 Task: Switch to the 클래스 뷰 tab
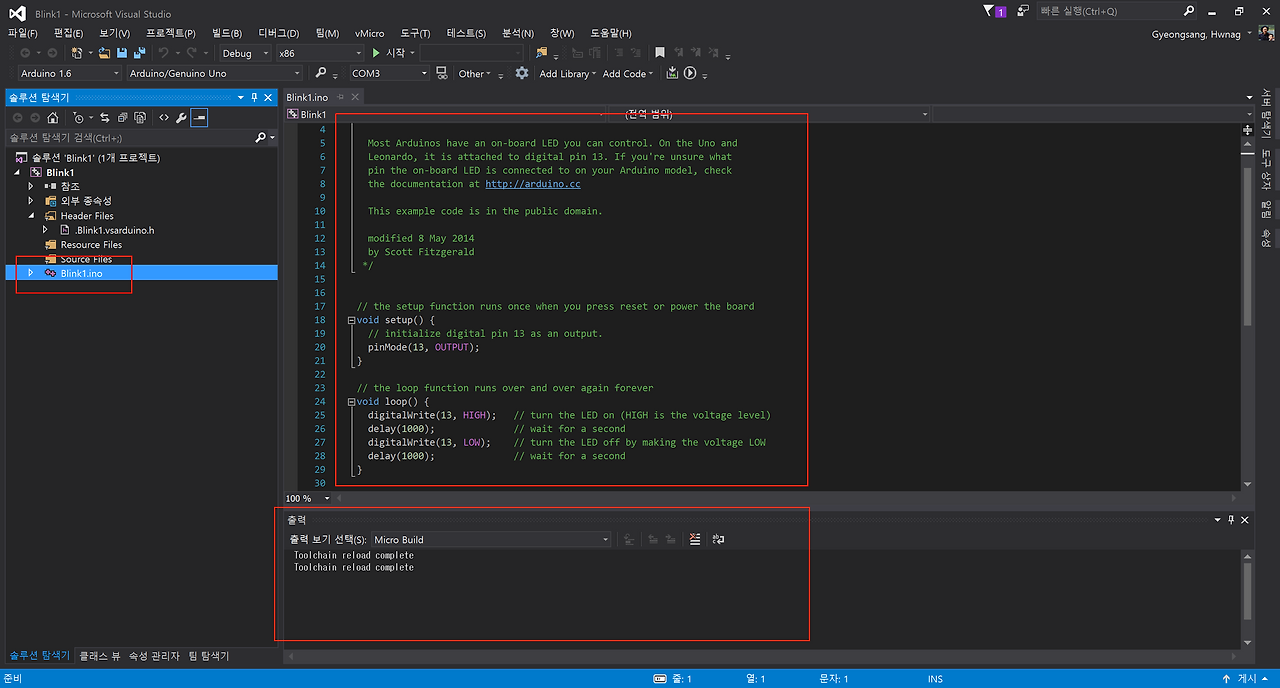point(100,656)
